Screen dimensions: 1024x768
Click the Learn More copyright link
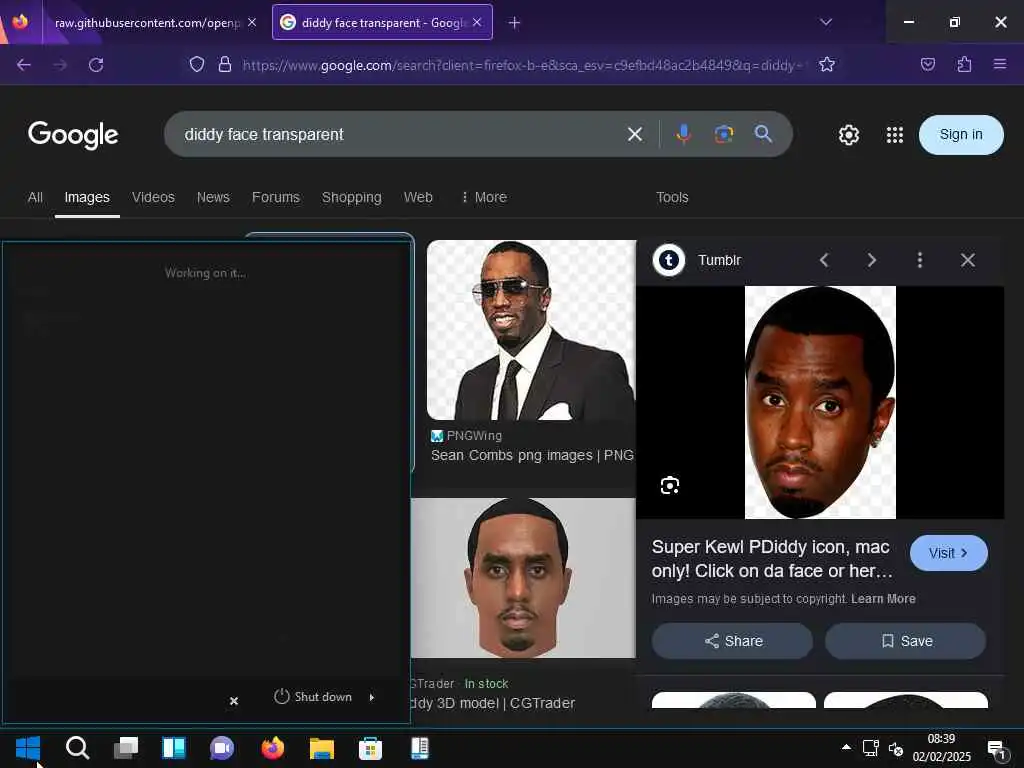(883, 599)
